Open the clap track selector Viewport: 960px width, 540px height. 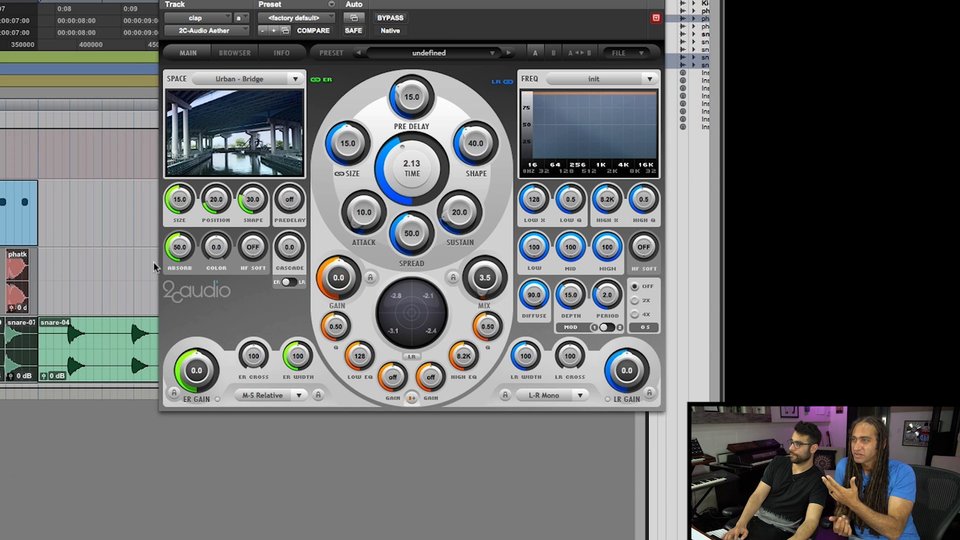[198, 18]
